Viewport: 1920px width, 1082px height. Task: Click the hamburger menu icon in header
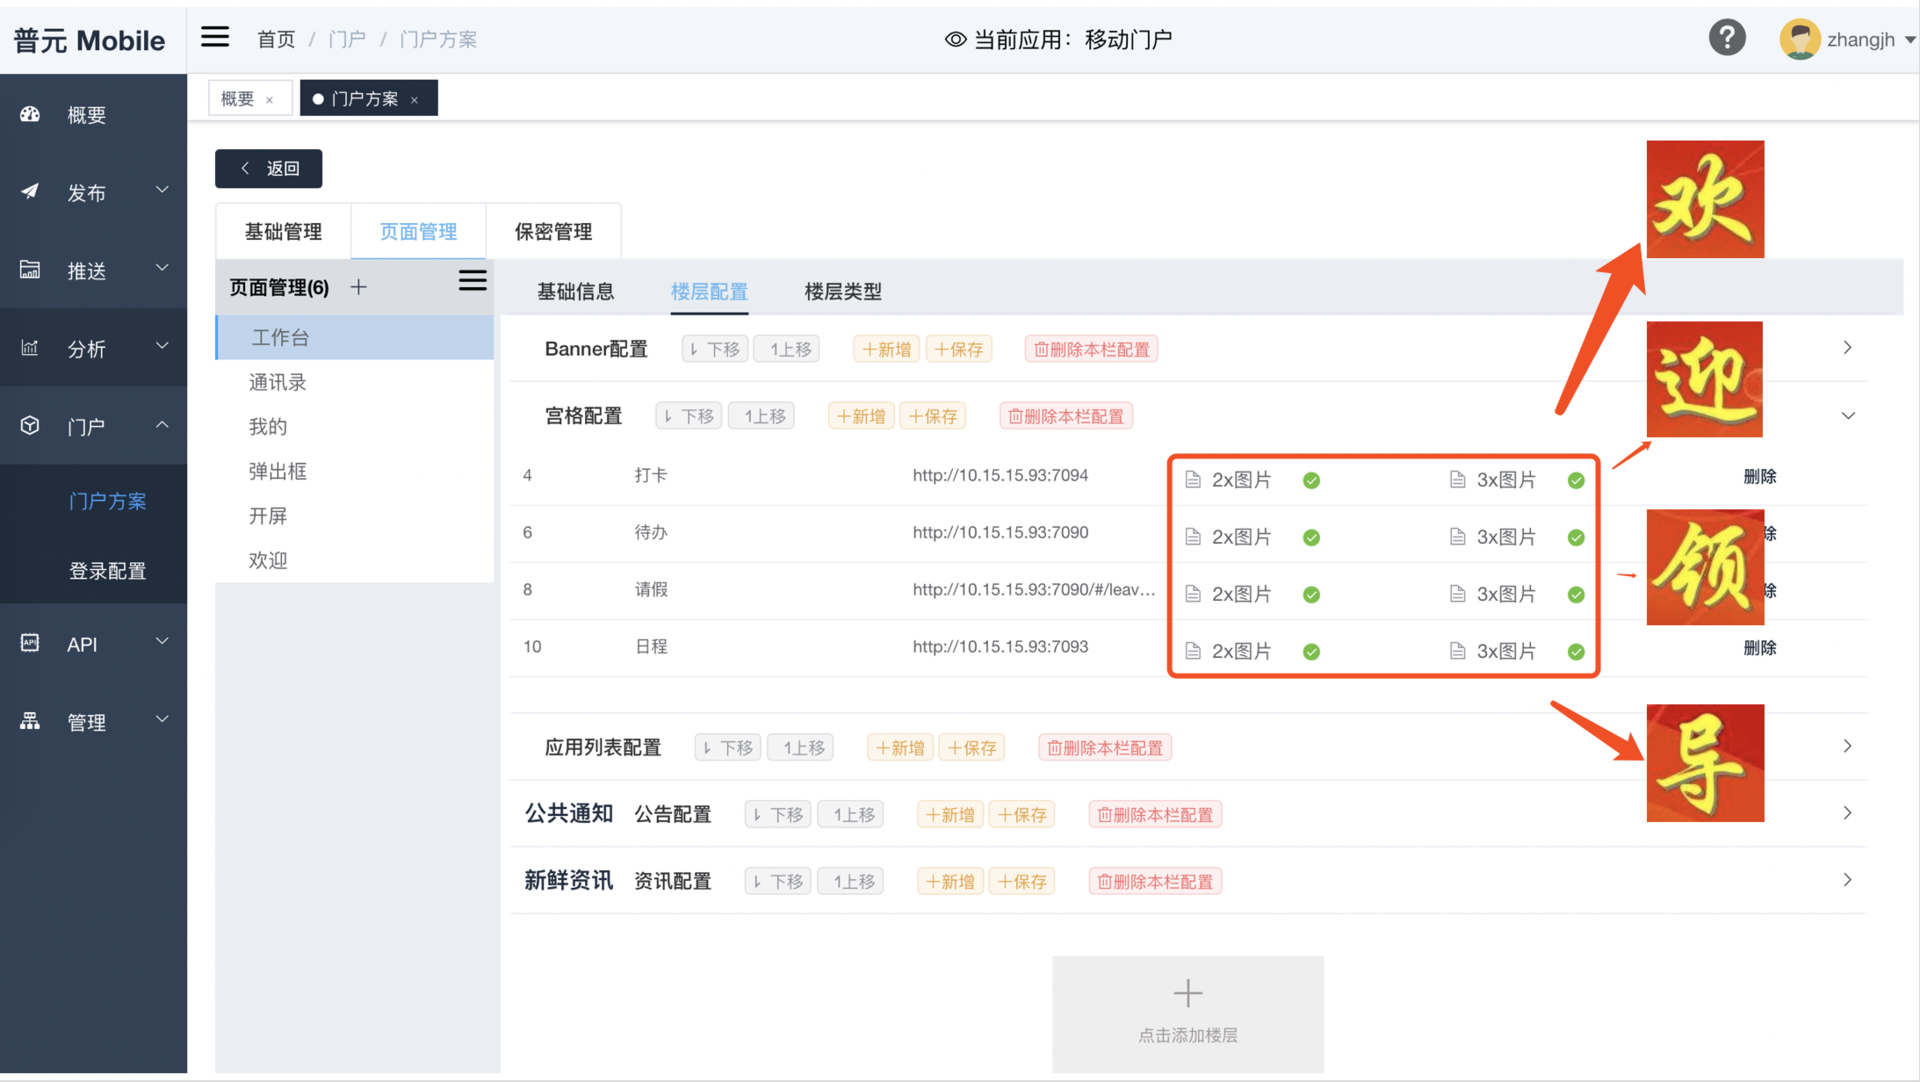215,38
